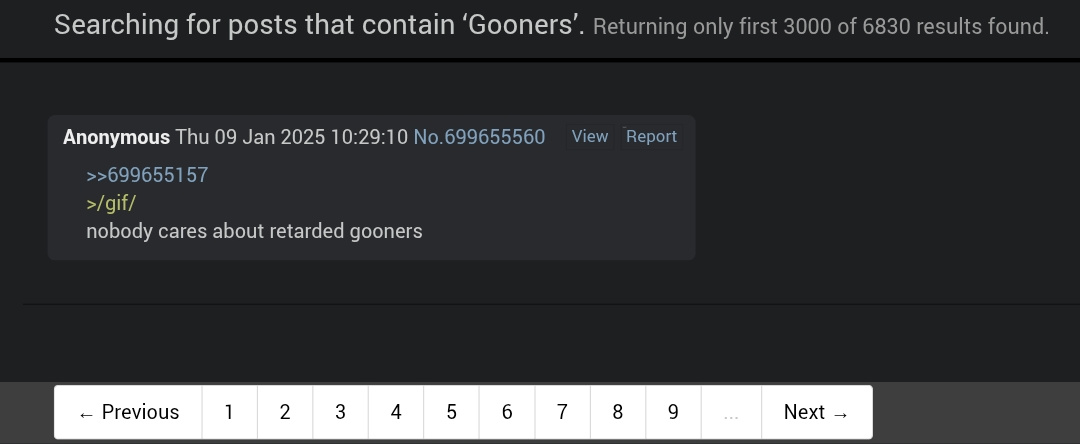Click the post text about gooners

254,231
